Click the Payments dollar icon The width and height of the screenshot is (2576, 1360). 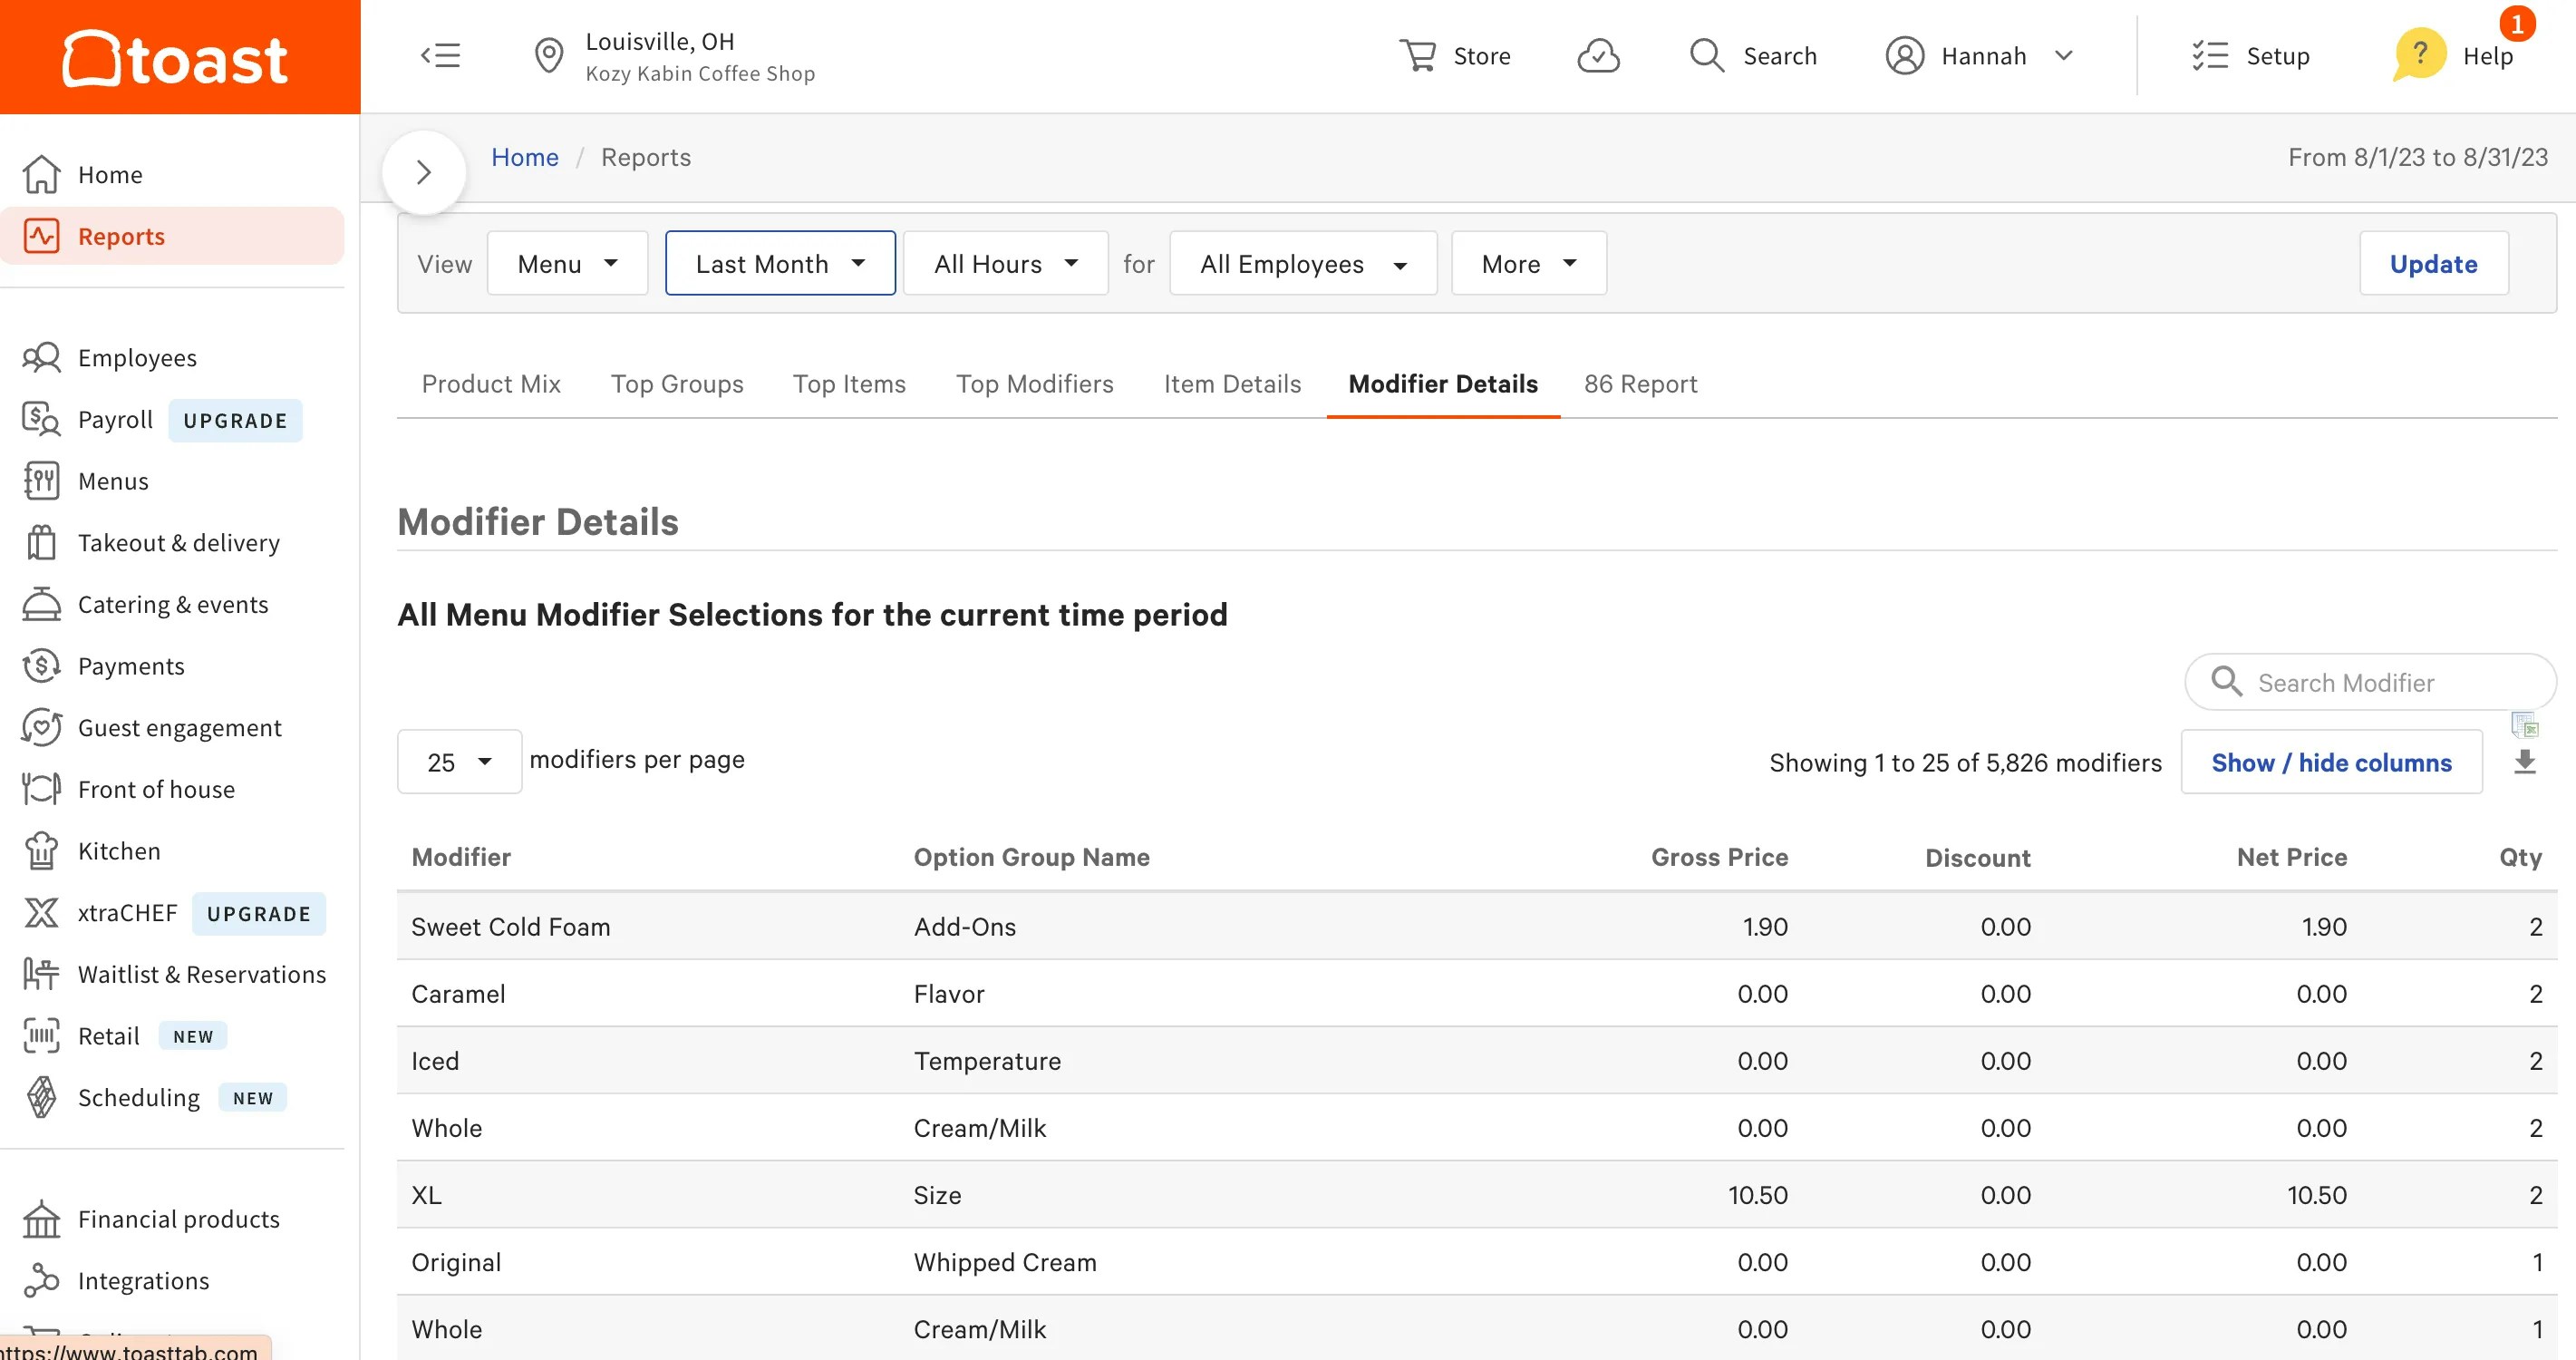coord(41,666)
